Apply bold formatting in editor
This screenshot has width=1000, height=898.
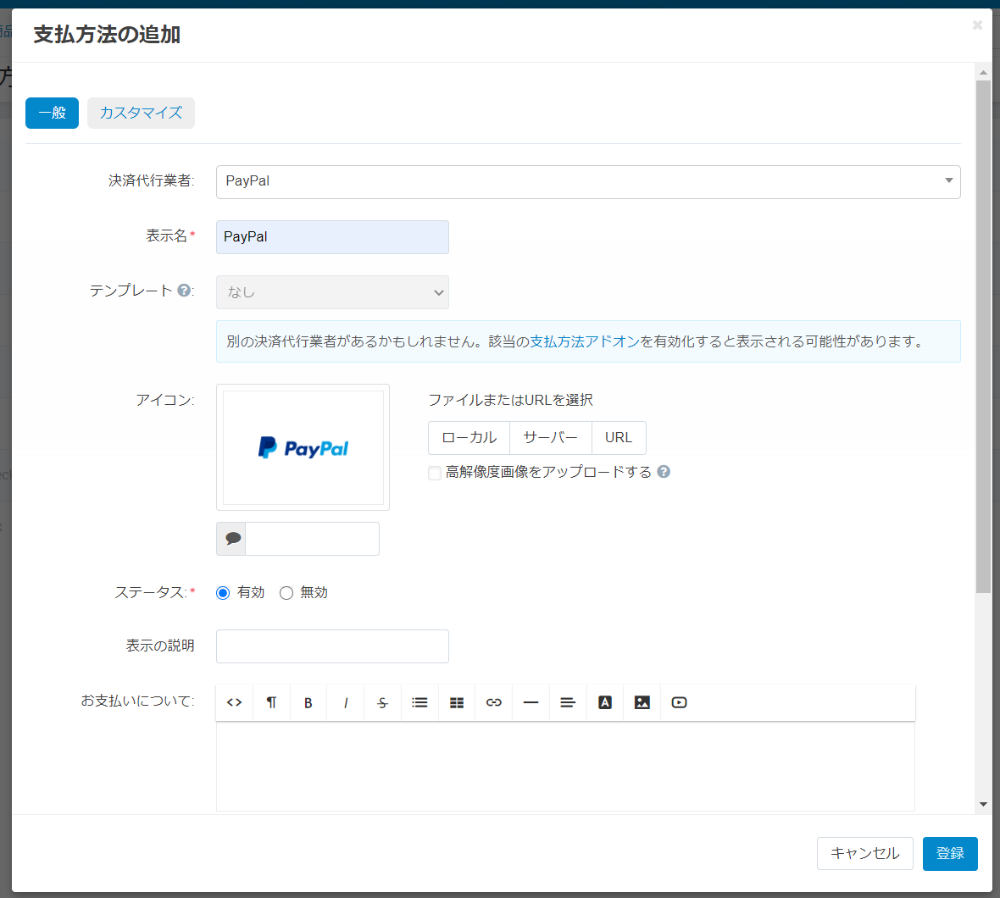point(308,702)
